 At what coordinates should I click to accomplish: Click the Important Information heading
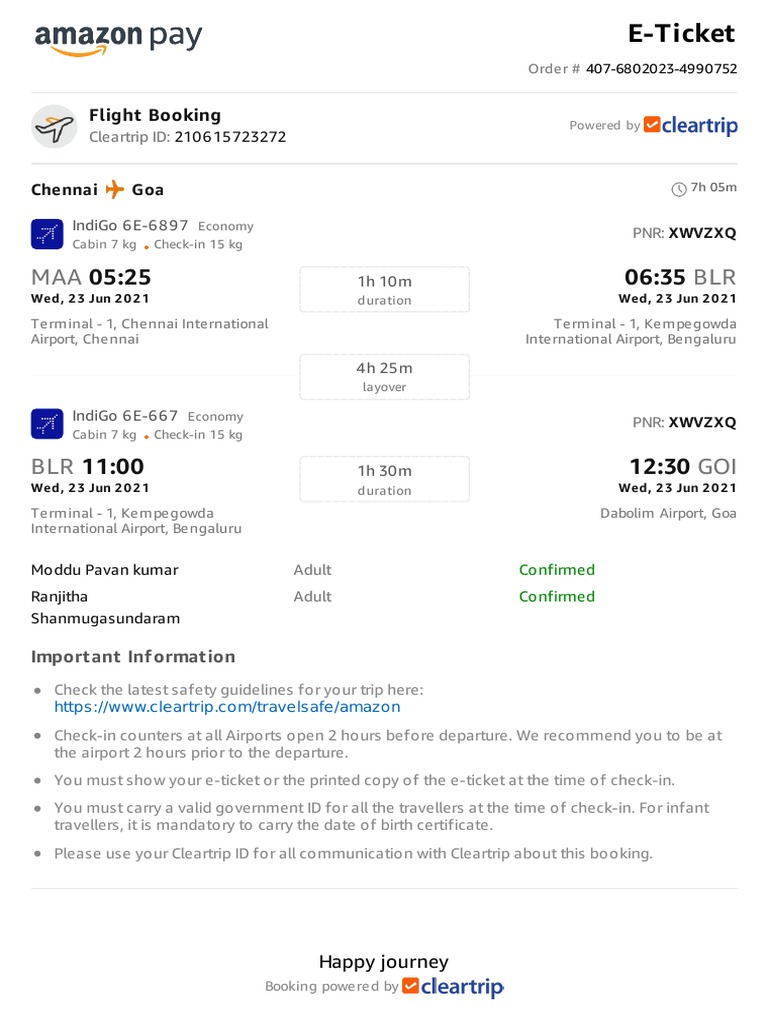(133, 657)
